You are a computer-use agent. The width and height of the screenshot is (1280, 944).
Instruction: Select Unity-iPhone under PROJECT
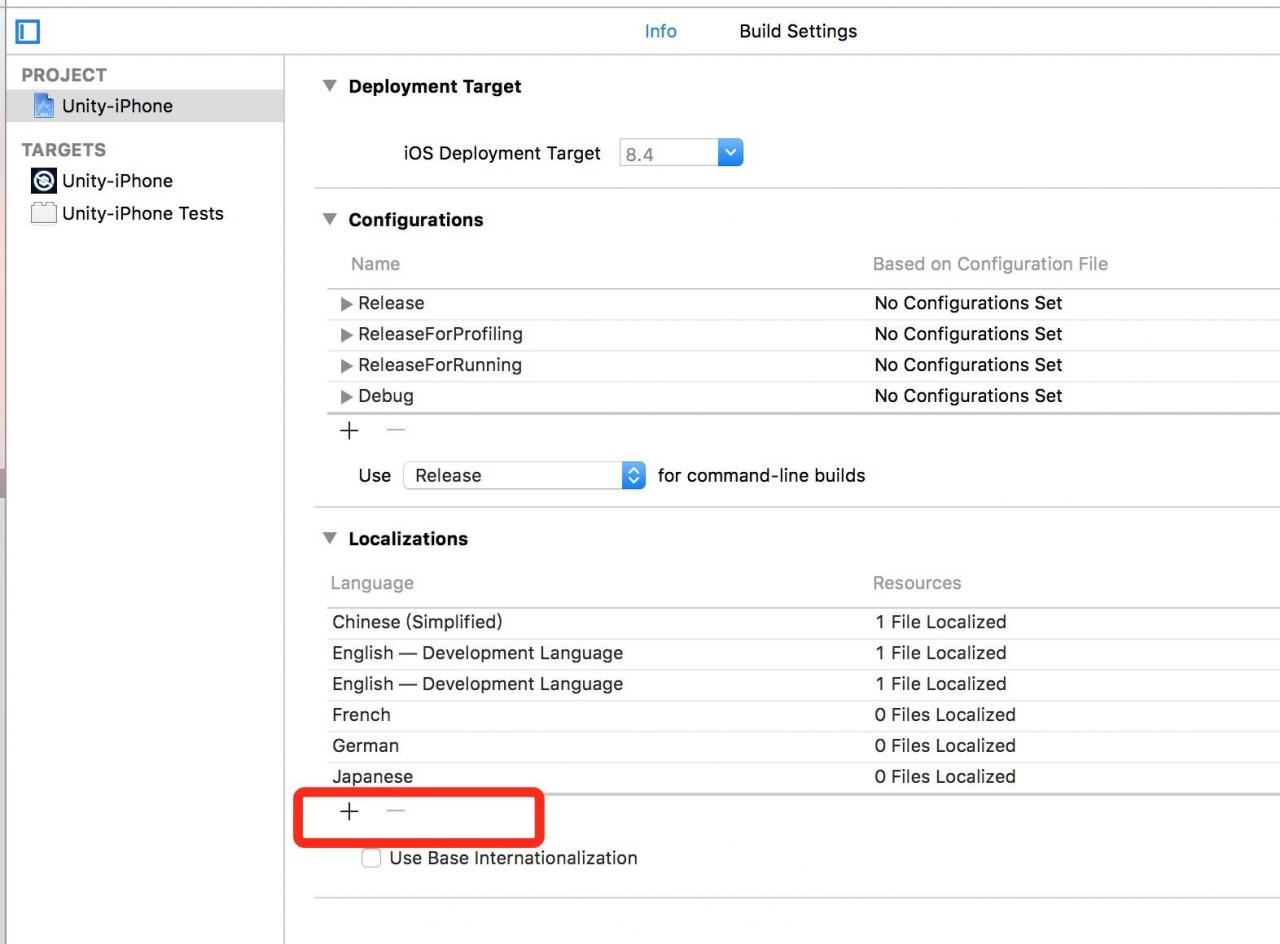[x=145, y=106]
